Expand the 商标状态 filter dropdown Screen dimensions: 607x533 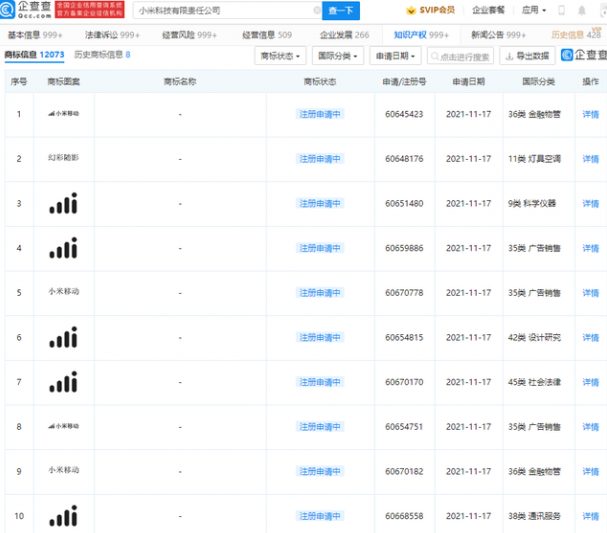(x=280, y=56)
